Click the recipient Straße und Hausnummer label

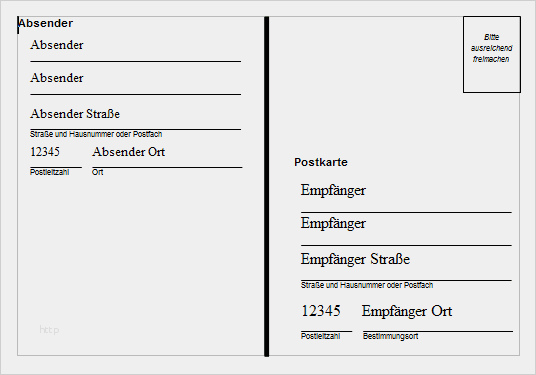[x=367, y=285]
